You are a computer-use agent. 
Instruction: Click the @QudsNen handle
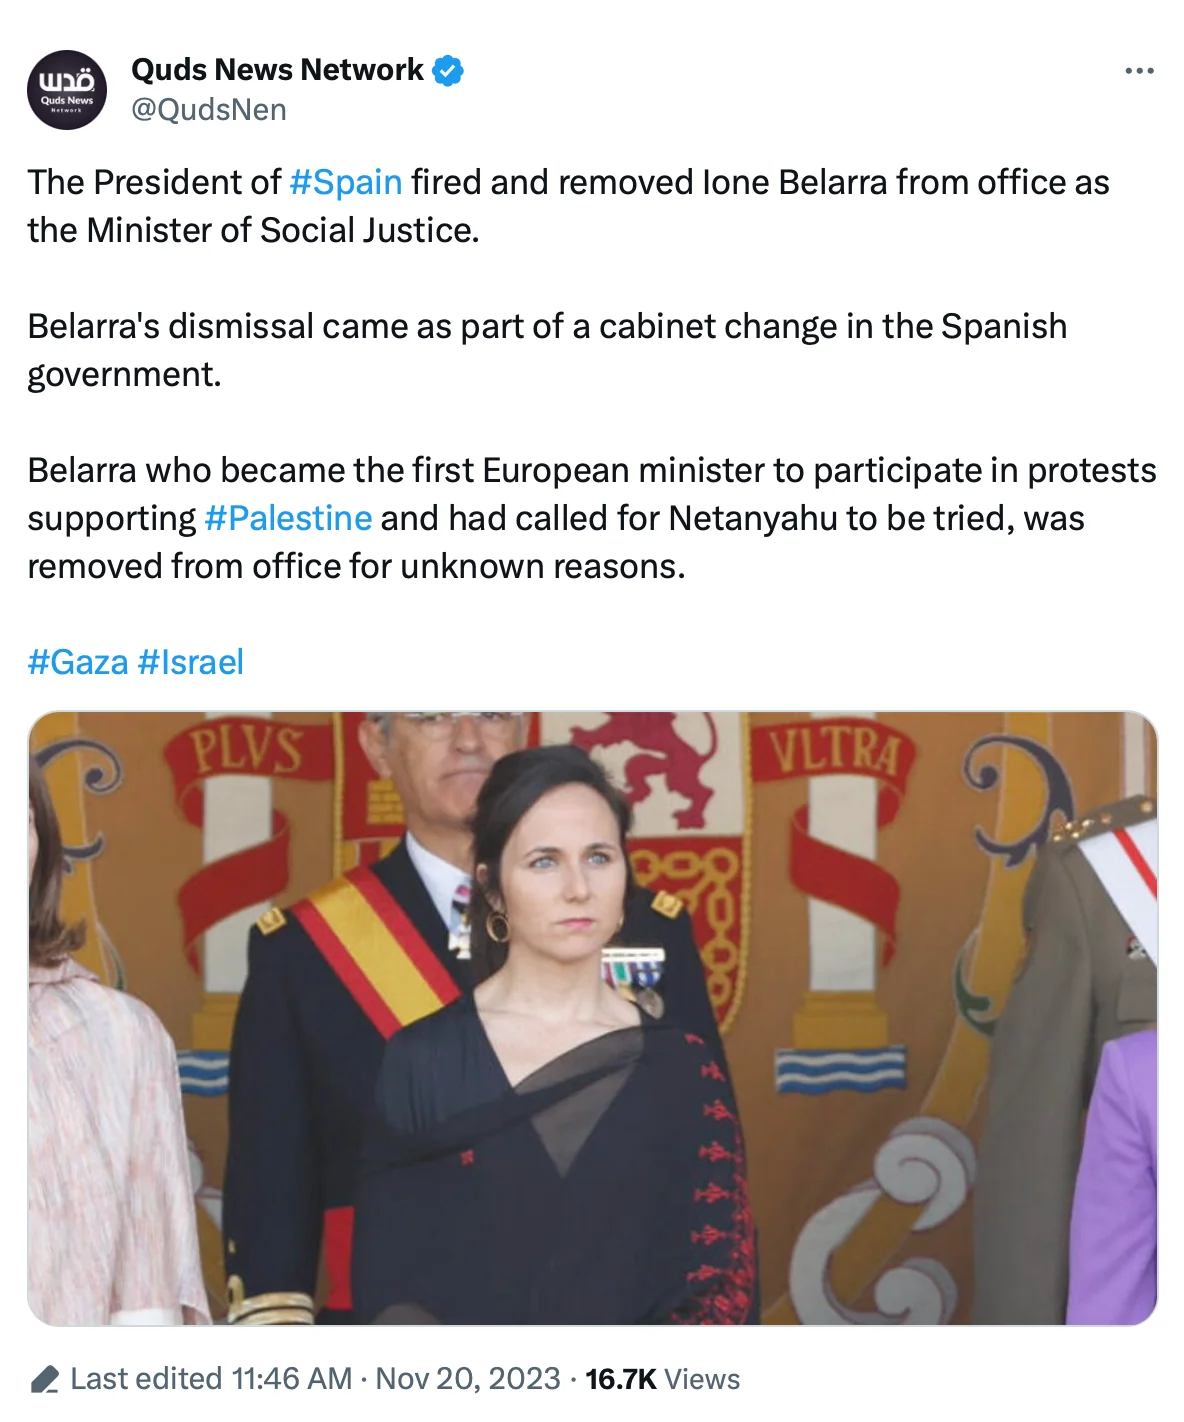tap(209, 110)
